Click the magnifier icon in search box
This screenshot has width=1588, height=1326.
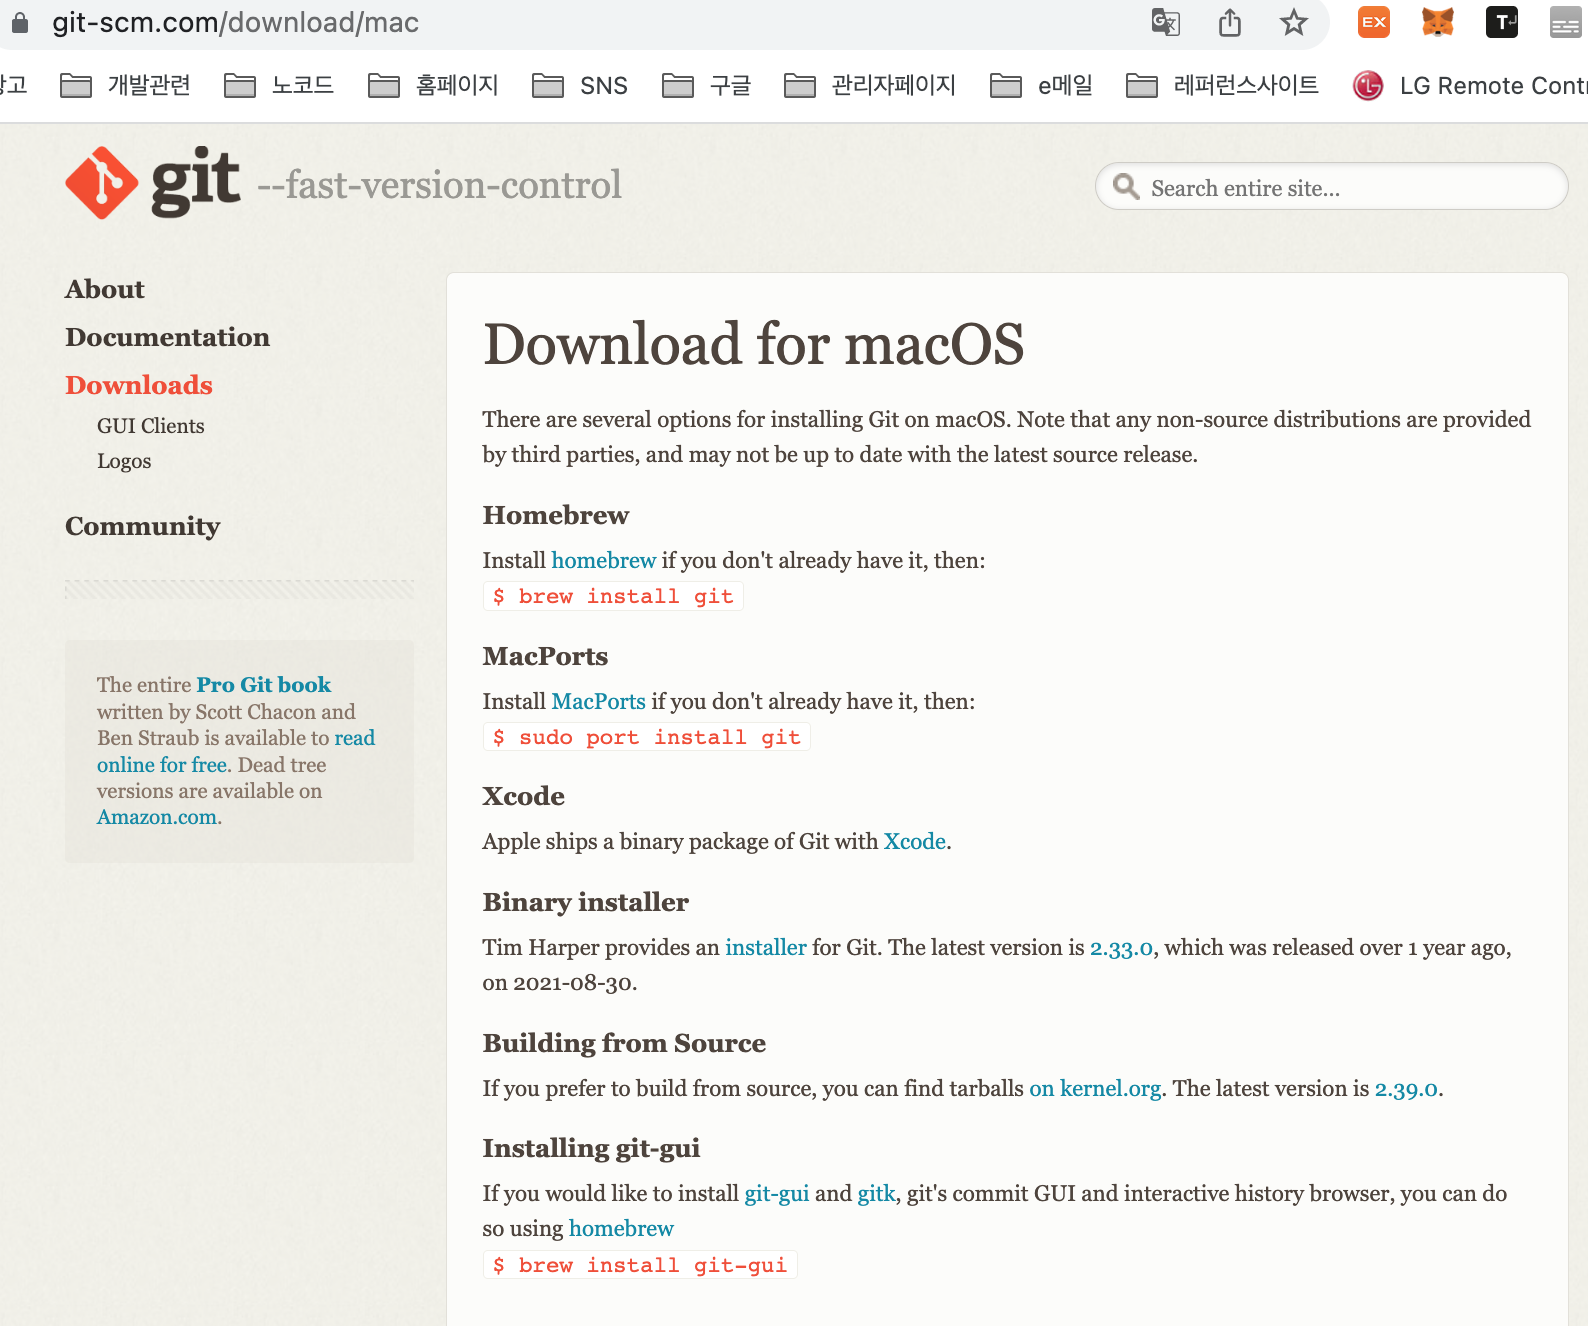1126,186
